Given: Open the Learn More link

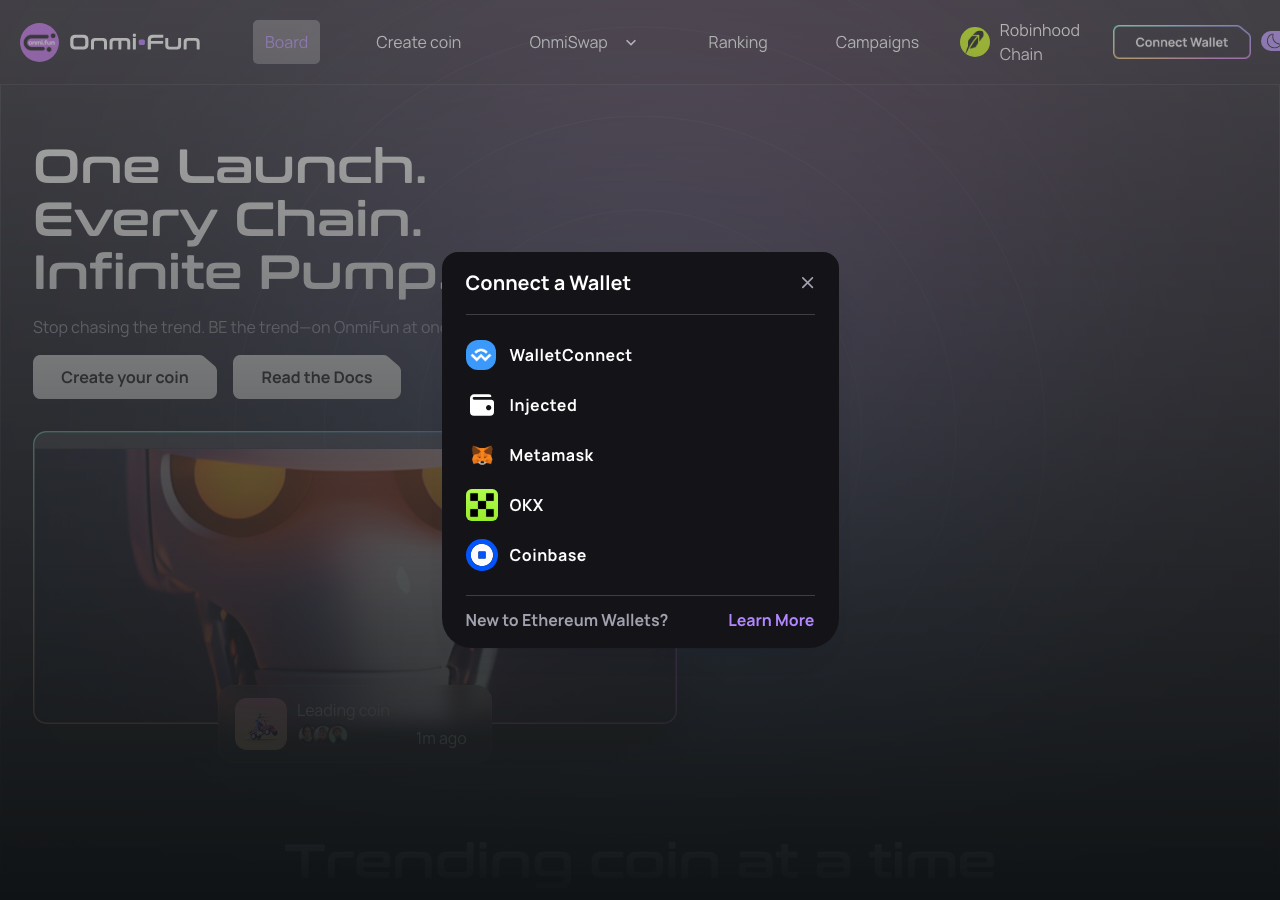Looking at the screenshot, I should pyautogui.click(x=771, y=620).
